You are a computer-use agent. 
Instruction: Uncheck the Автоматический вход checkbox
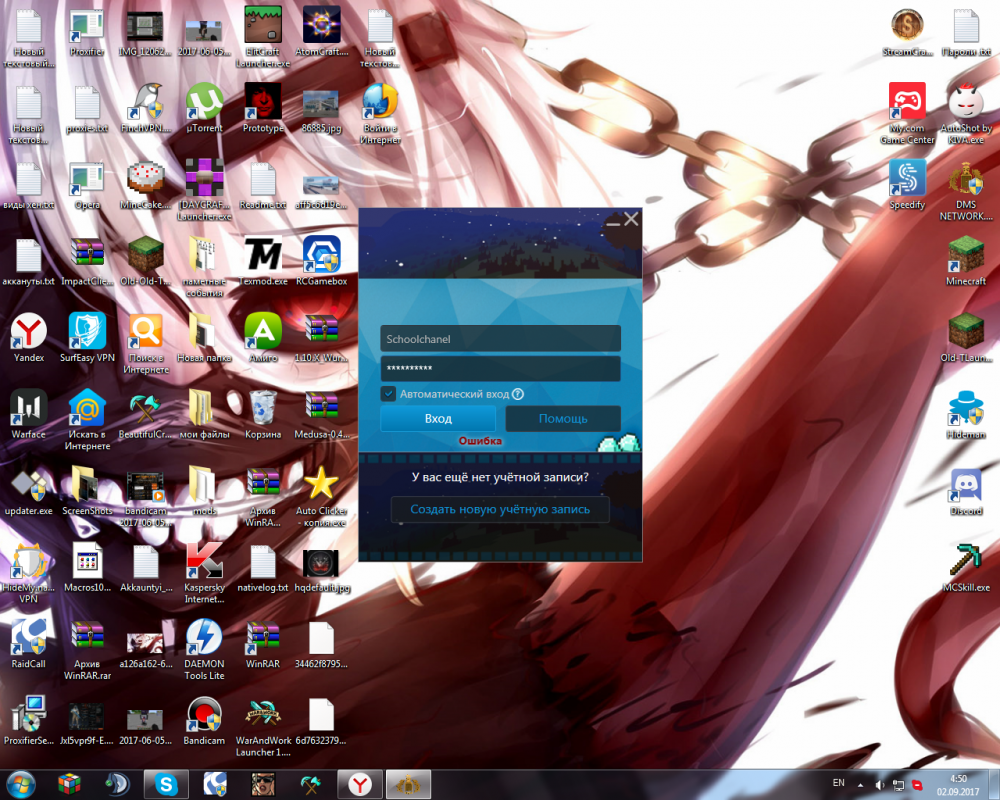point(389,394)
